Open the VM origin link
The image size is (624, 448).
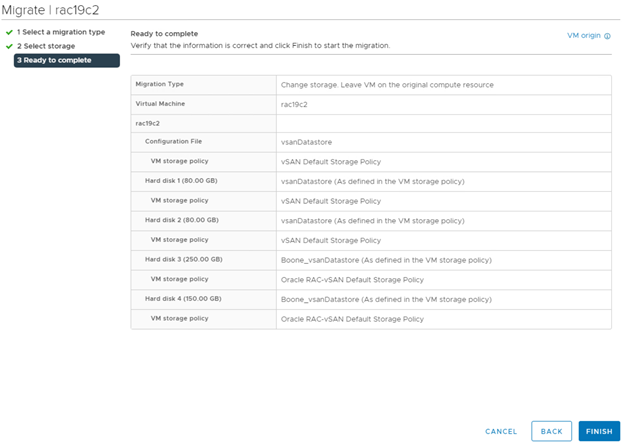(584, 35)
